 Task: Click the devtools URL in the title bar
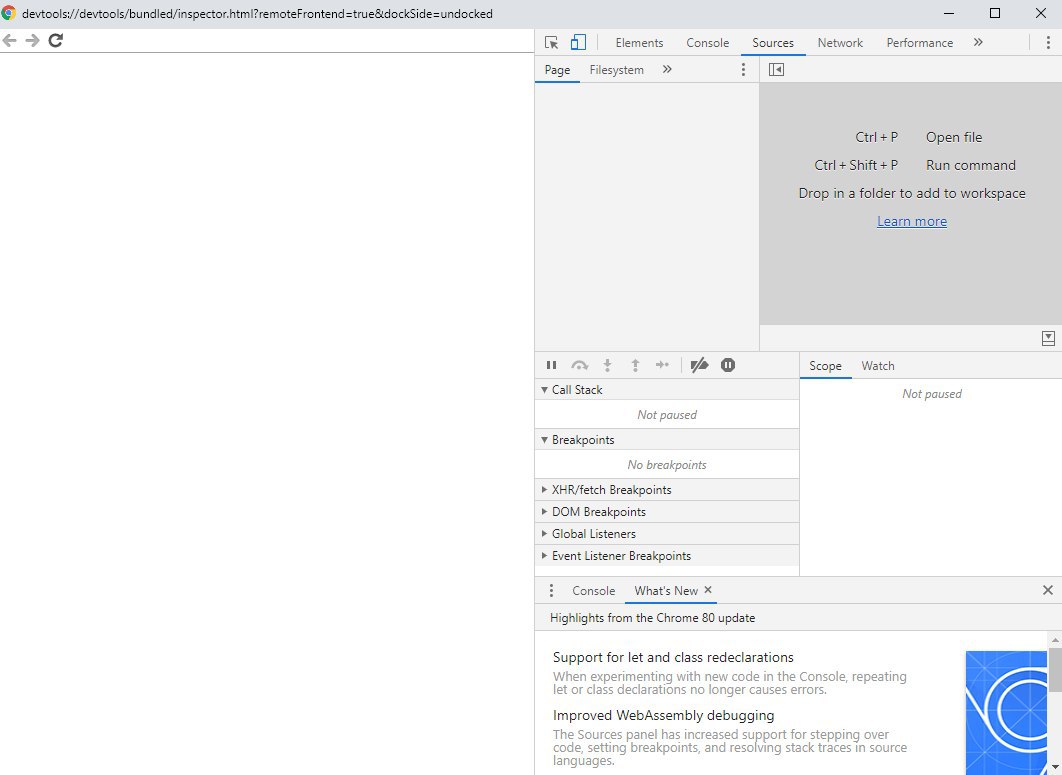[x=257, y=14]
